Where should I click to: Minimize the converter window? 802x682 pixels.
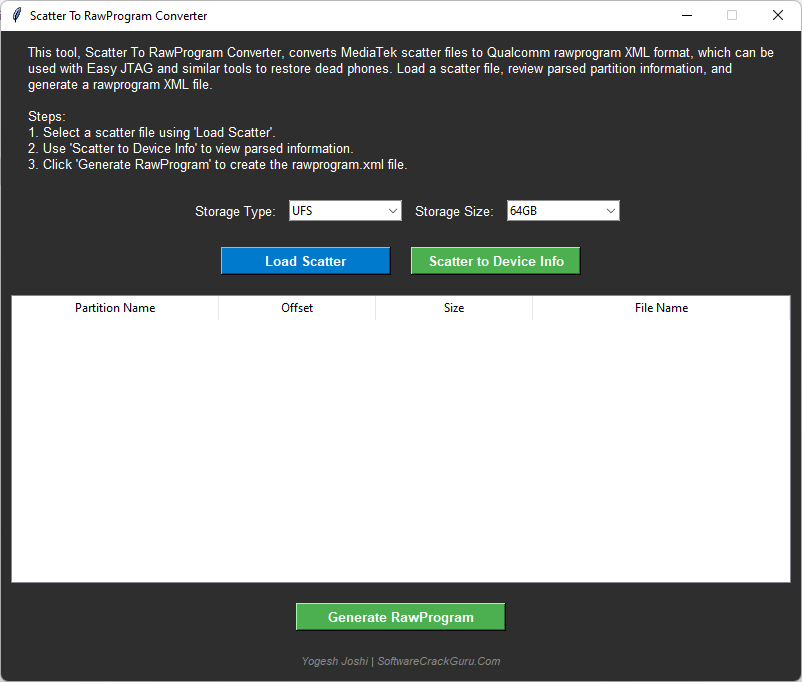pyautogui.click(x=686, y=16)
